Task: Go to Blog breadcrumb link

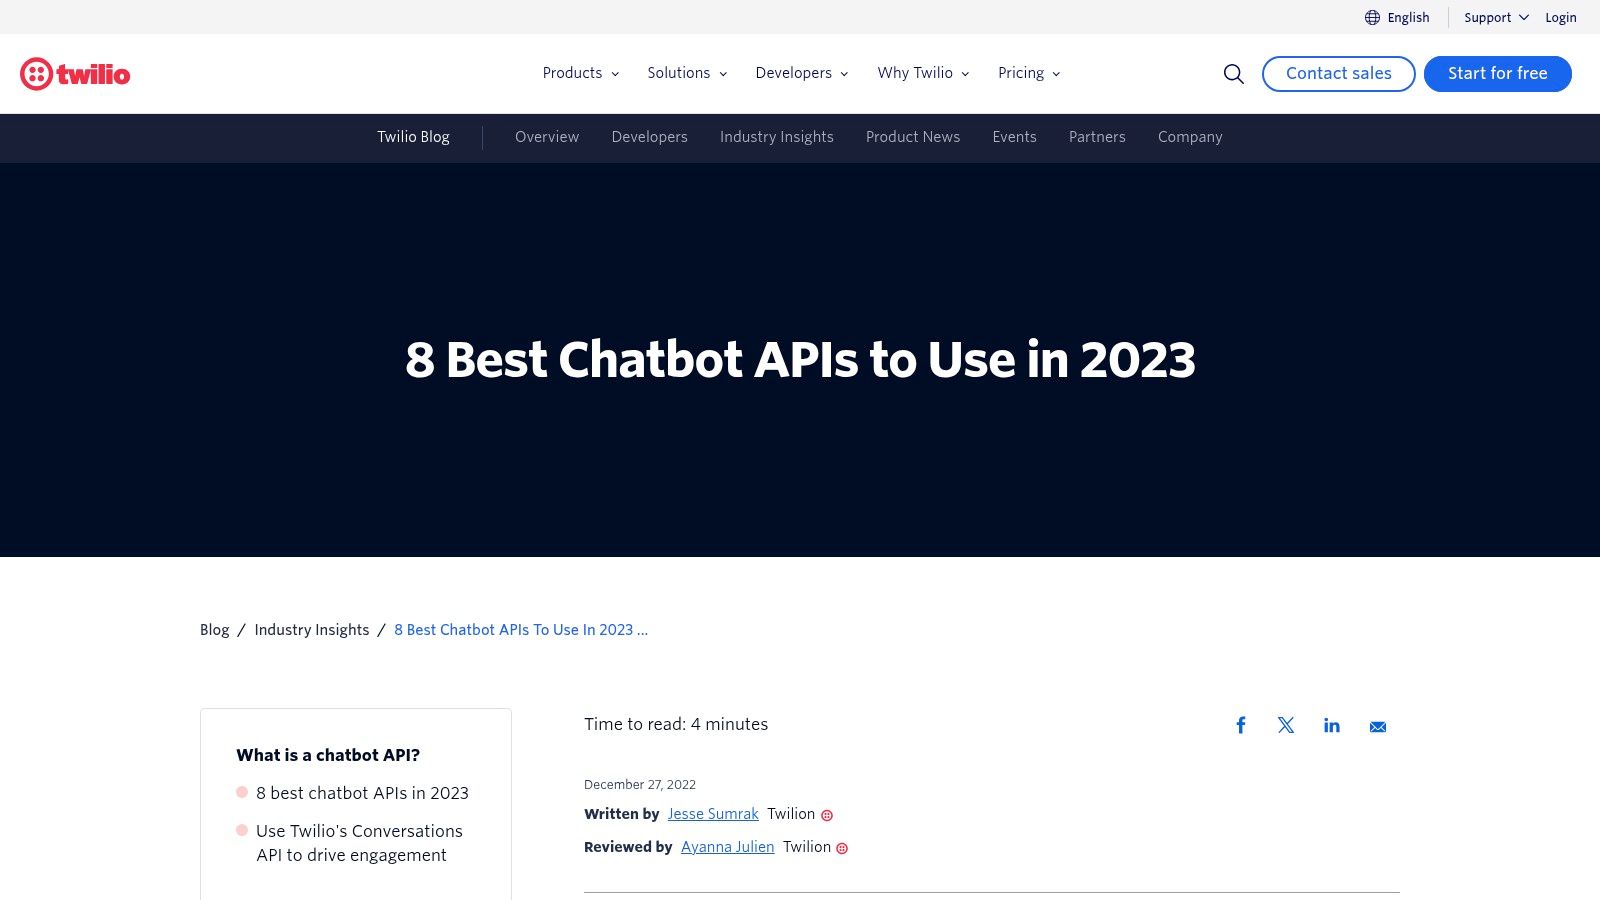Action: [x=214, y=630]
